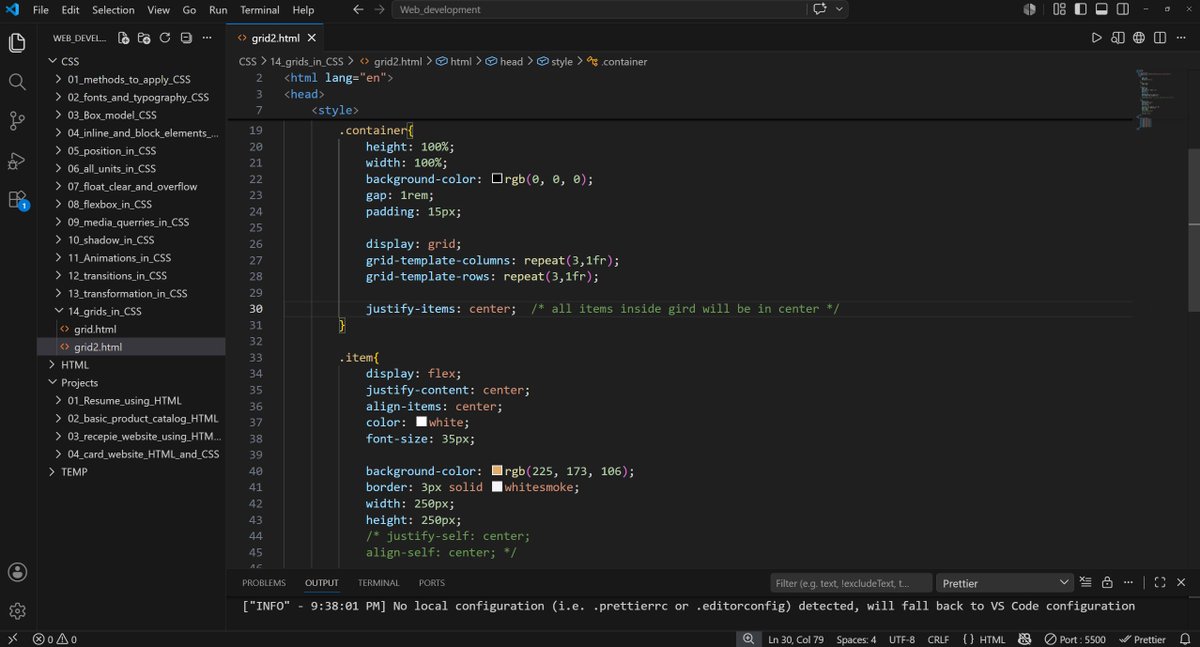This screenshot has width=1200, height=647.
Task: Open notifications bell in status bar
Action: tap(1183, 639)
